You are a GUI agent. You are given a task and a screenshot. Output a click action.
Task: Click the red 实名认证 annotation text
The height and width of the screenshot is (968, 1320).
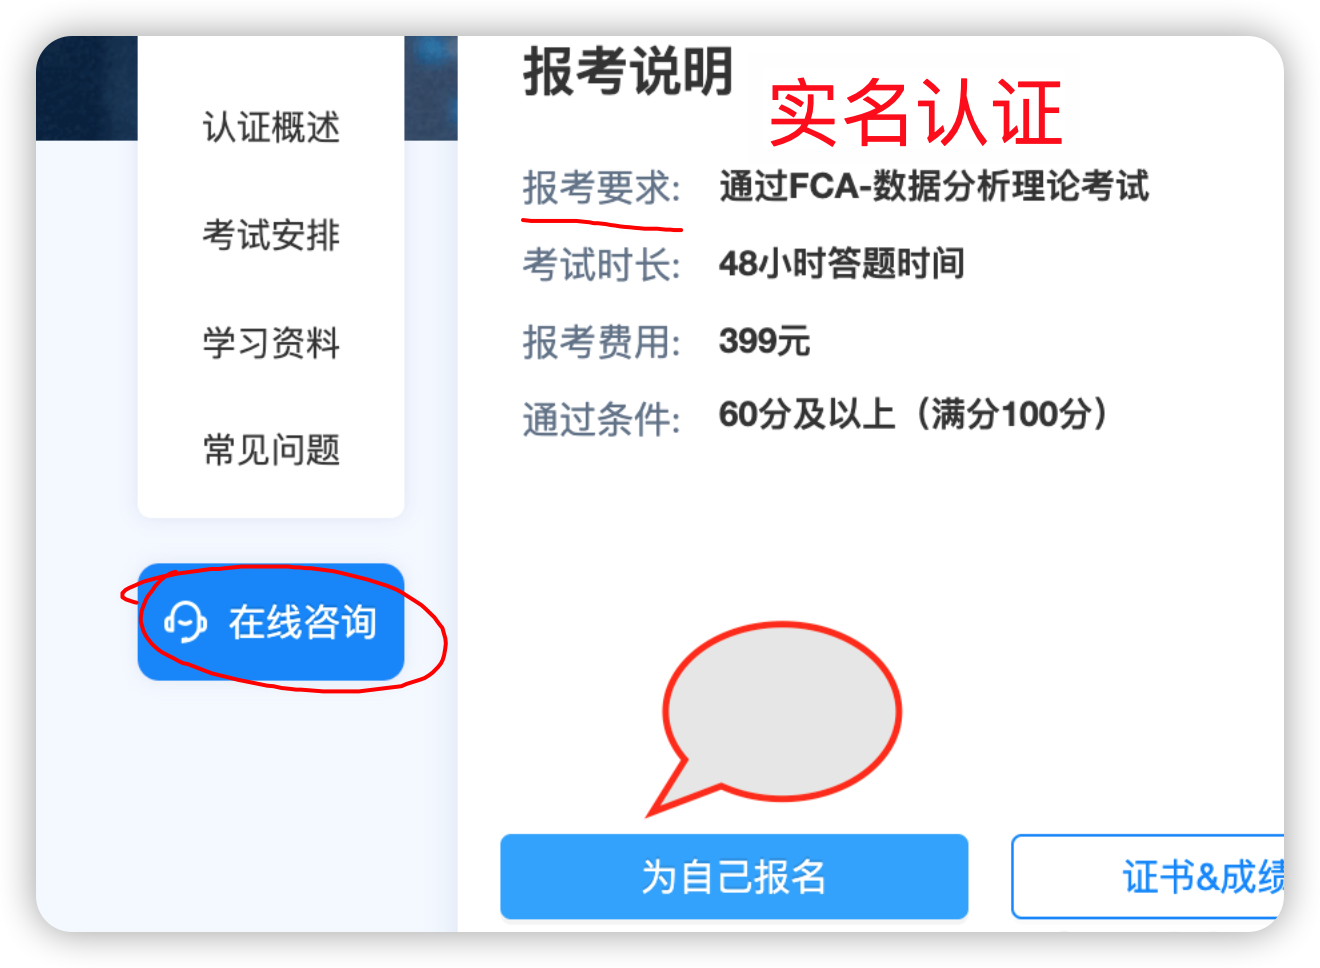click(x=915, y=113)
